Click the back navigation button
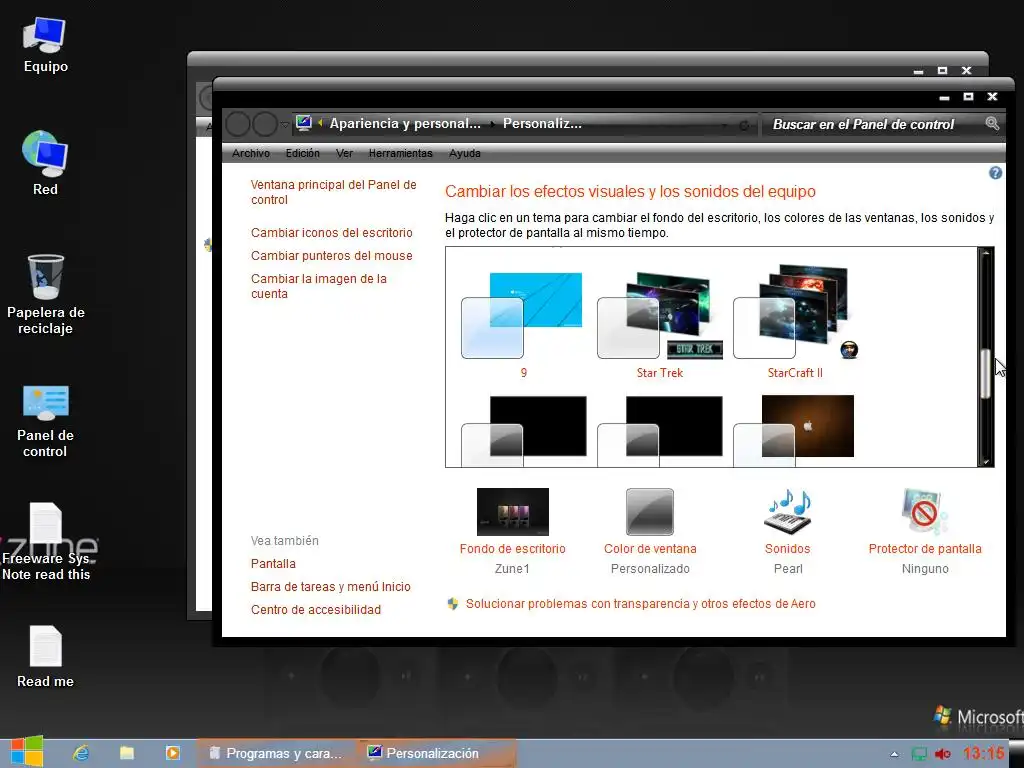Viewport: 1024px width, 768px height. [238, 123]
